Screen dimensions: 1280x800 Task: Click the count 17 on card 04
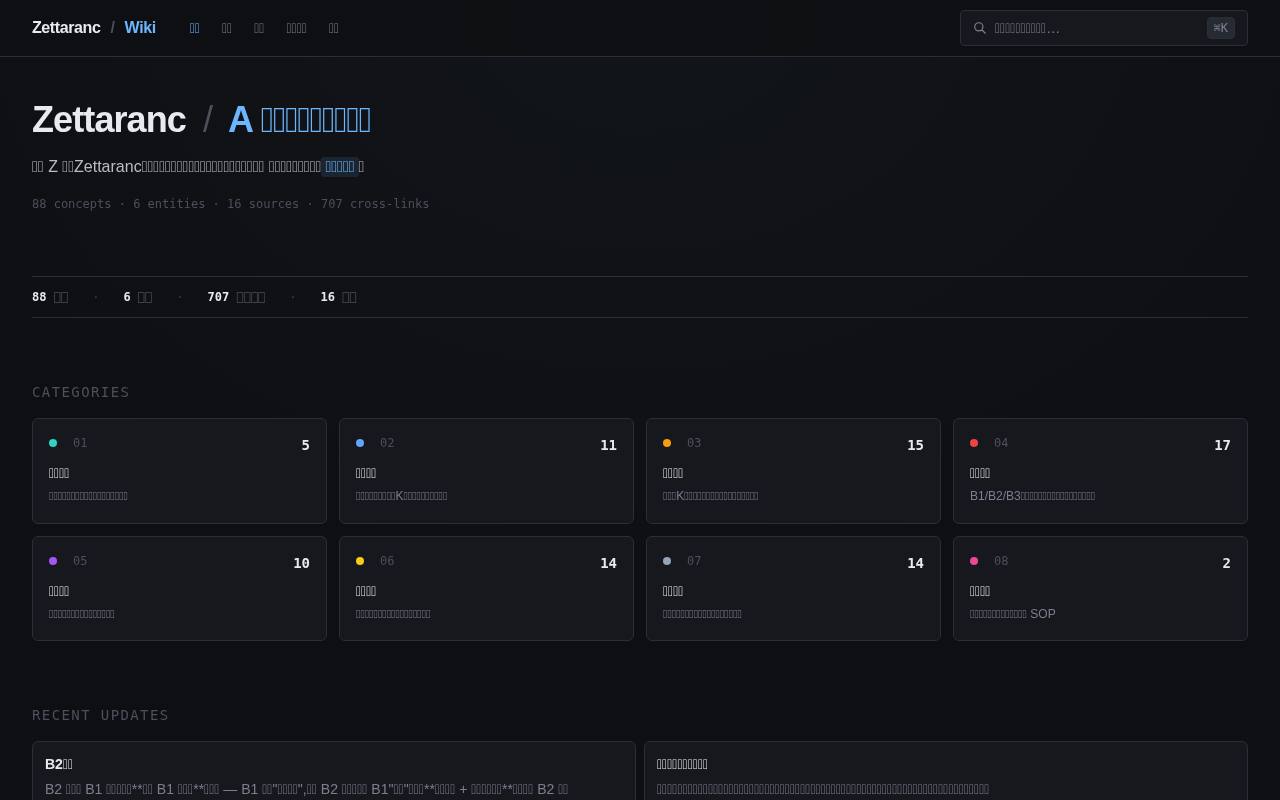(1222, 445)
